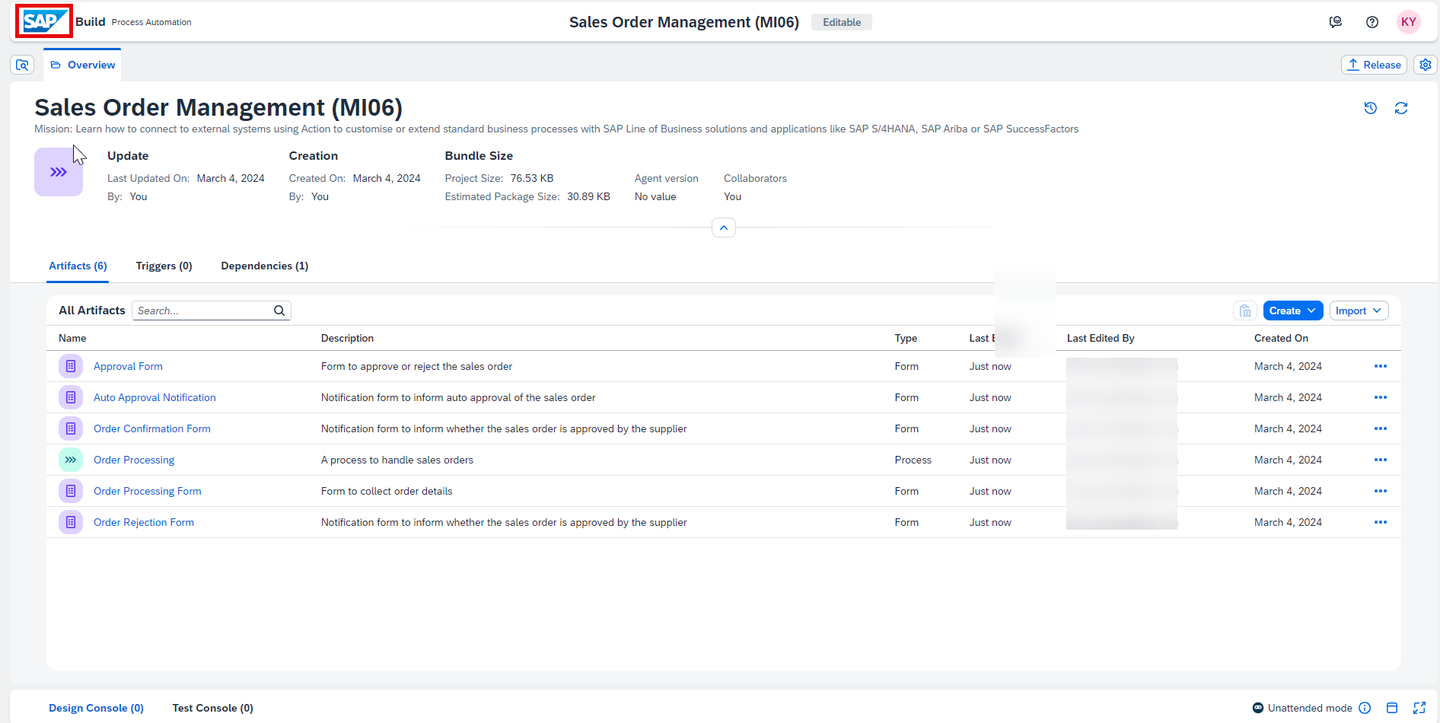Open the Approval Form link
1440x723 pixels.
click(x=128, y=367)
